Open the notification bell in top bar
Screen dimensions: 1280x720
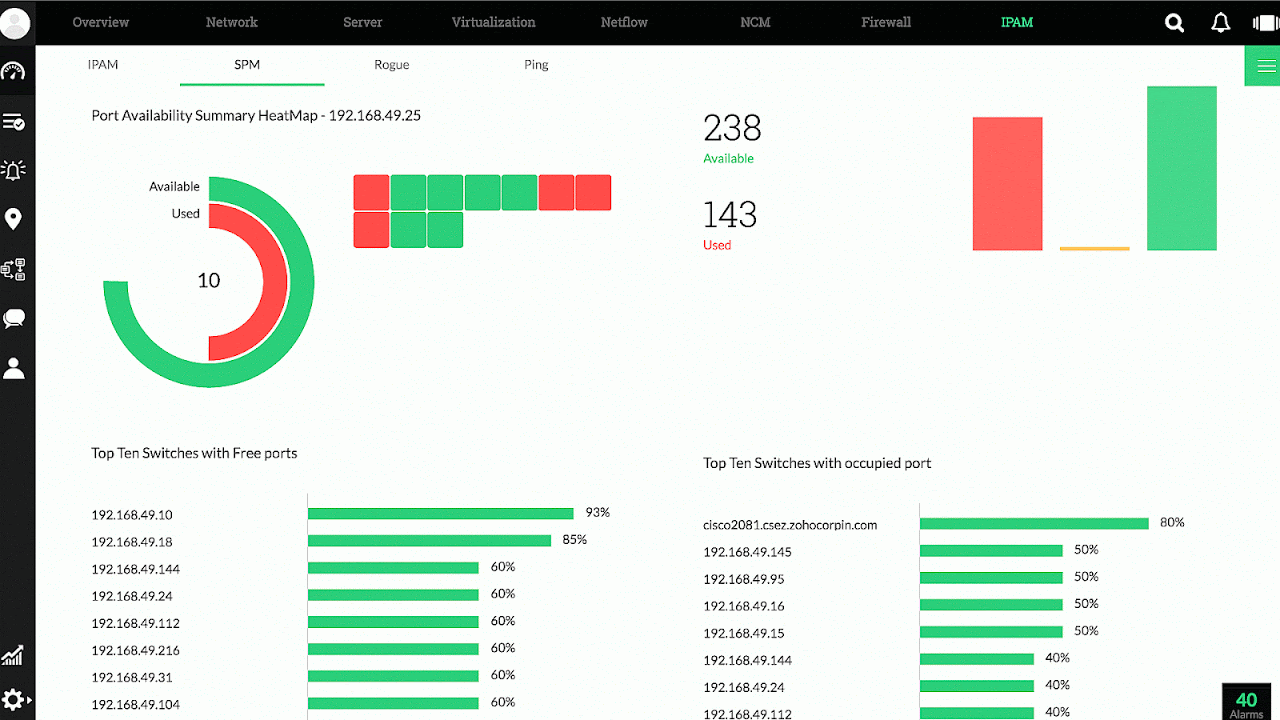tap(1220, 21)
